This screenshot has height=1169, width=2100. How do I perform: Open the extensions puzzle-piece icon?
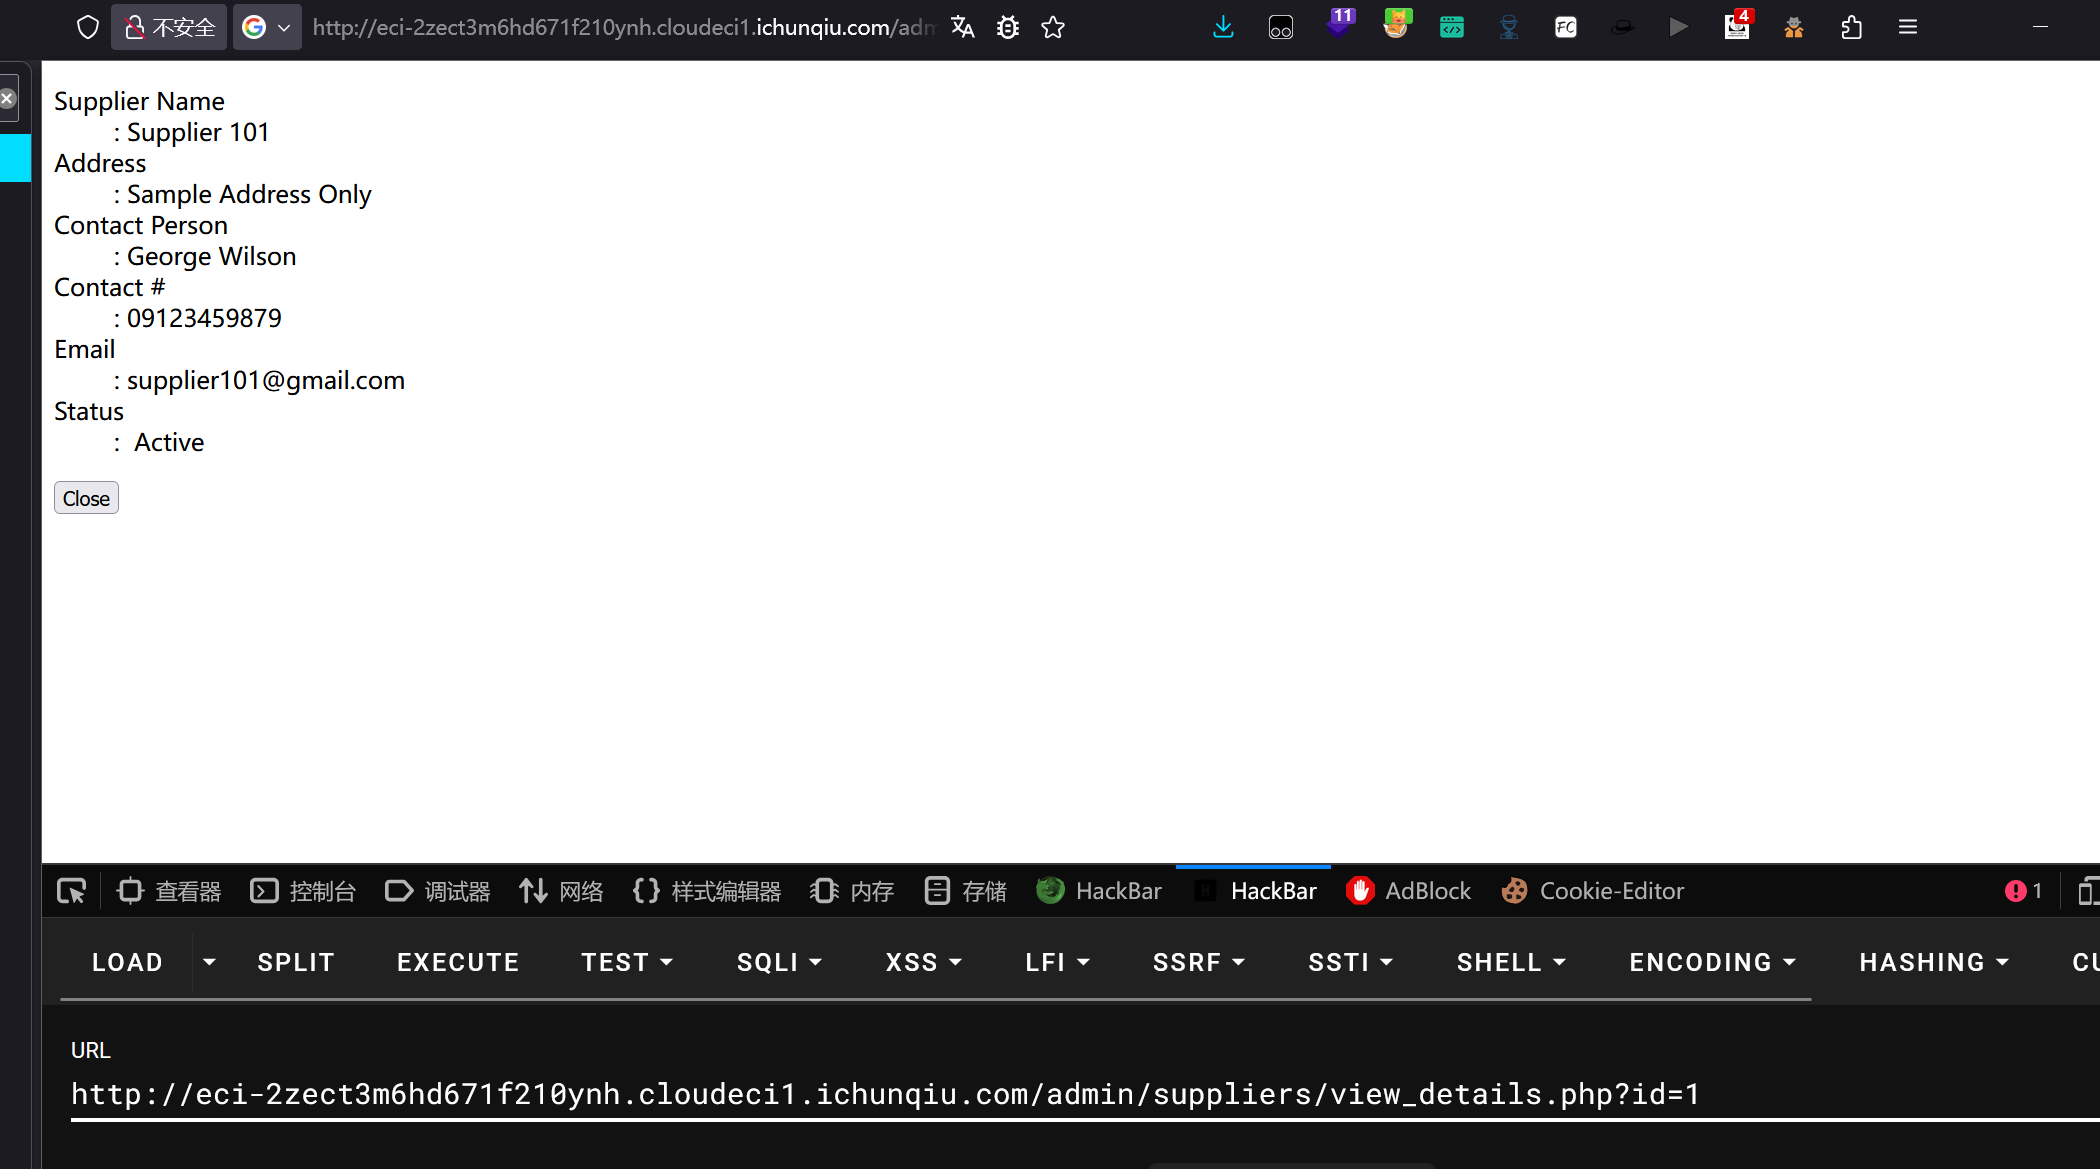tap(1851, 27)
